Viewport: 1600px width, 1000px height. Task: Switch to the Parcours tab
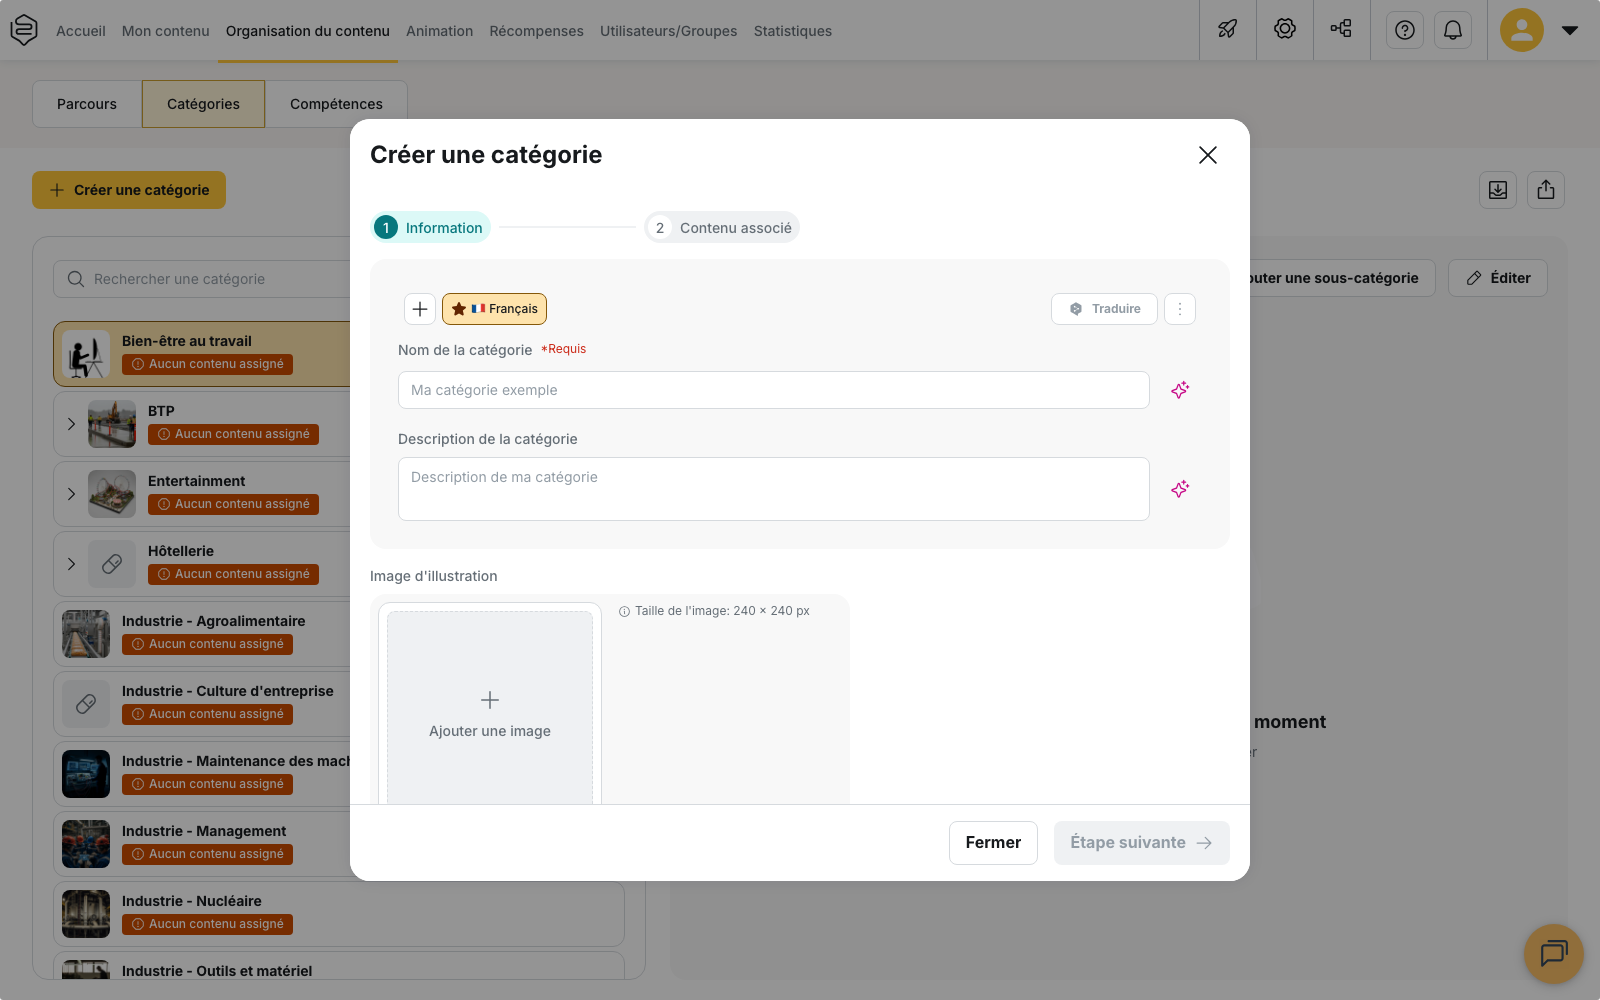point(87,104)
